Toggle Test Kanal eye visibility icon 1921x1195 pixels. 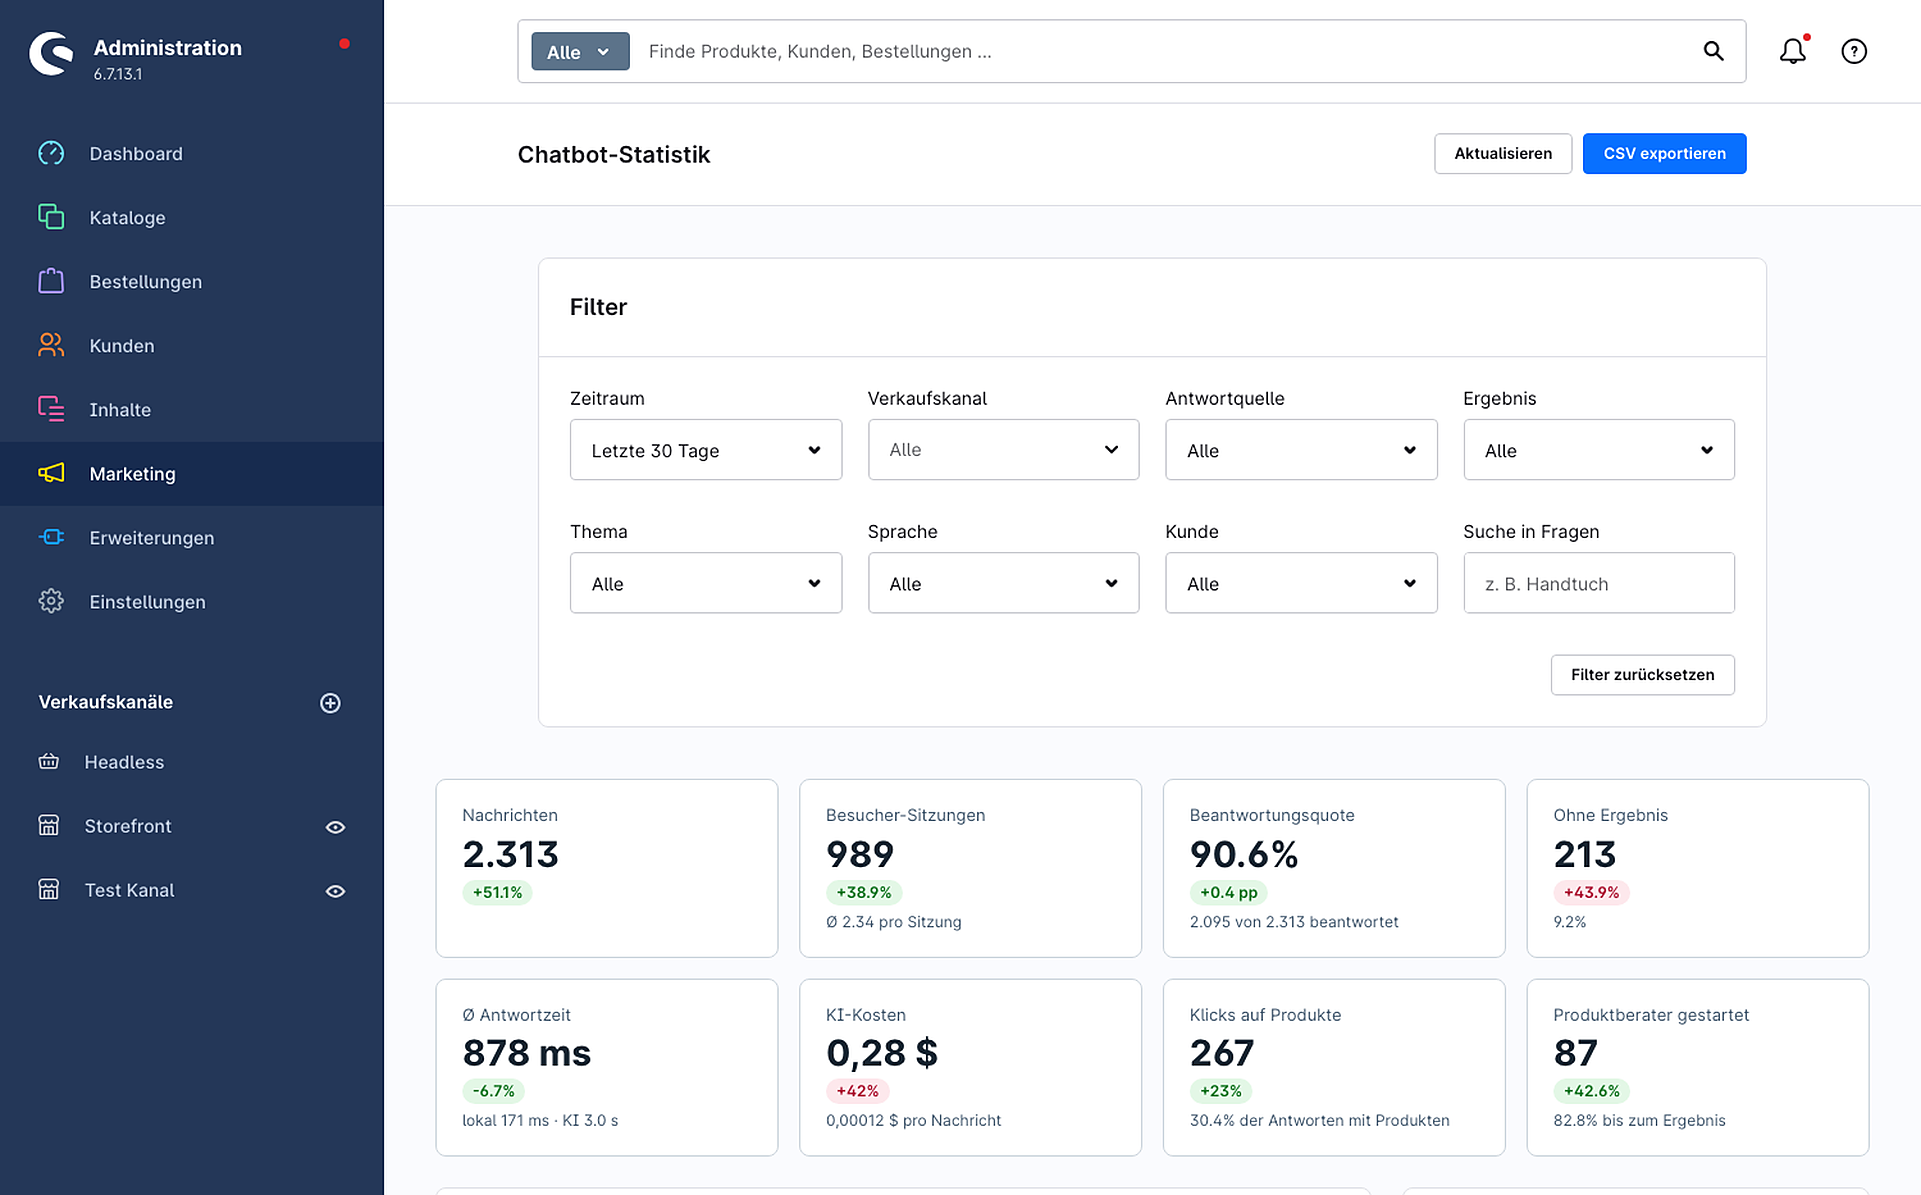pos(335,891)
